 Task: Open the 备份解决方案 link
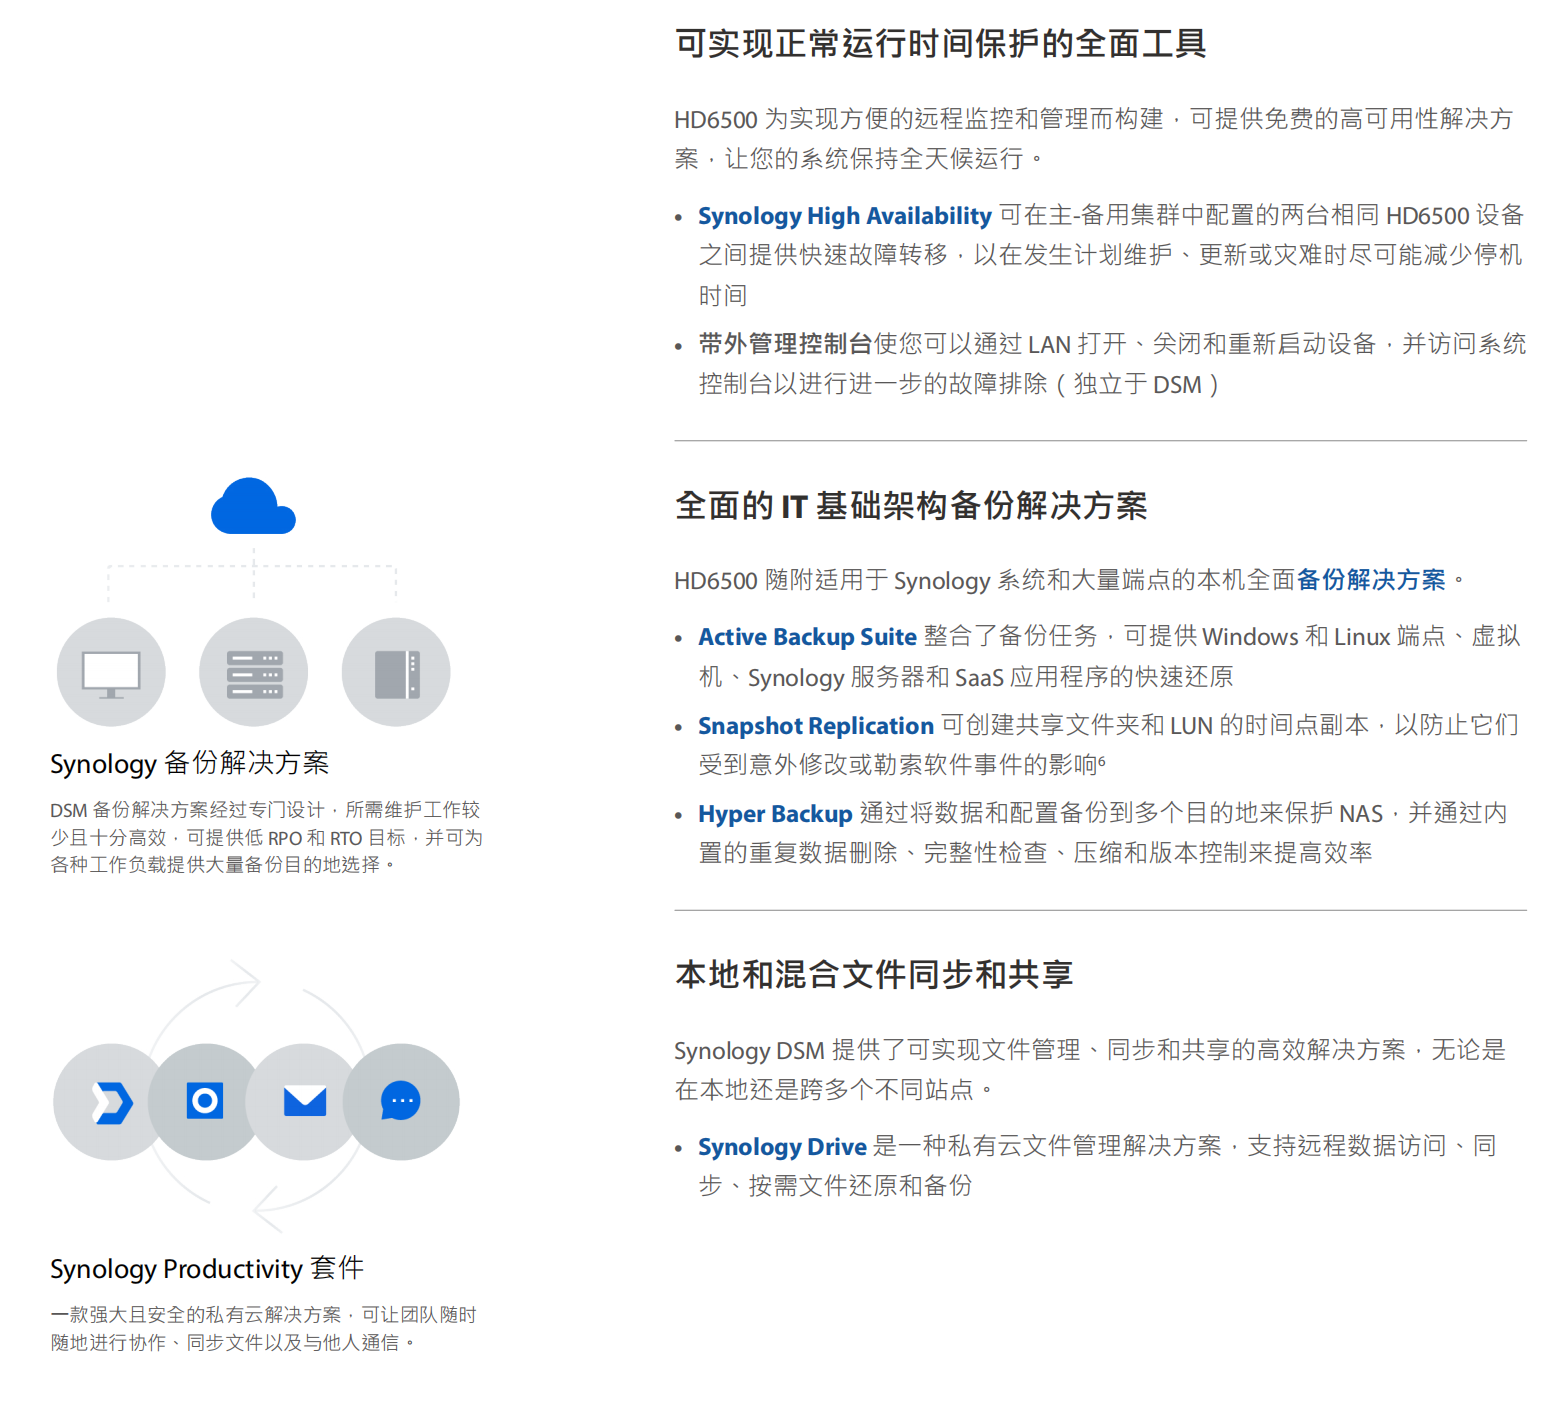click(1371, 580)
